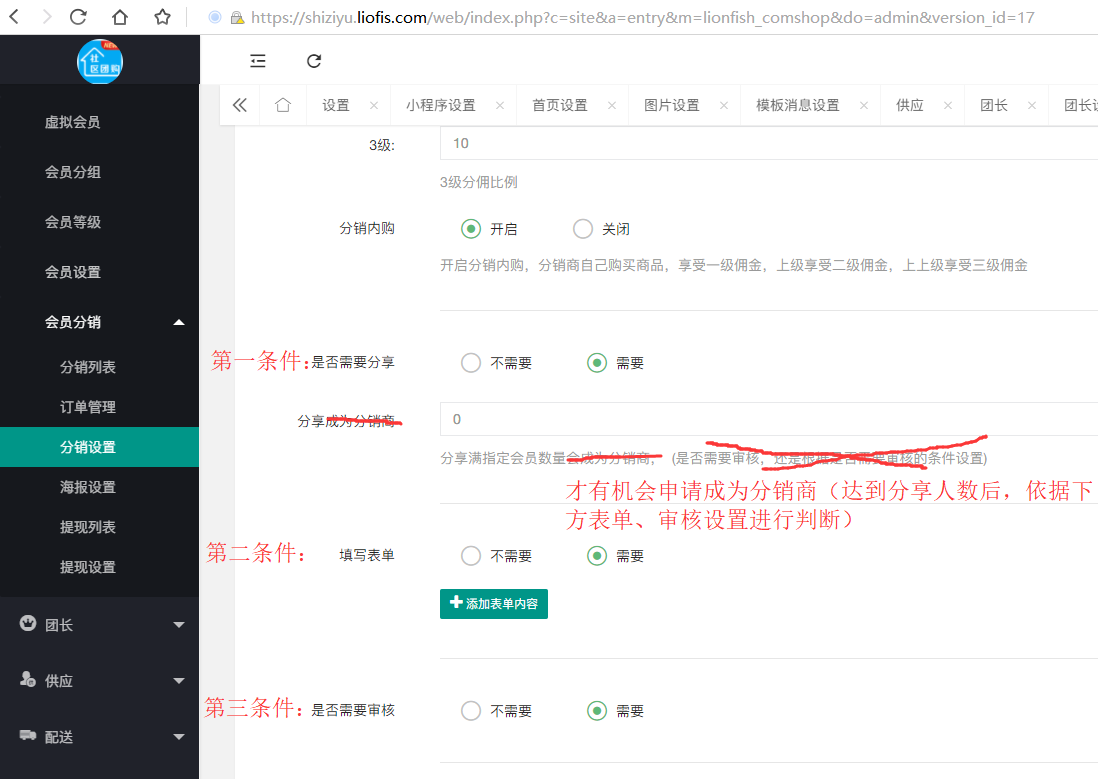Close the 小程序设置 tab
This screenshot has width=1098, height=779.
click(x=500, y=105)
